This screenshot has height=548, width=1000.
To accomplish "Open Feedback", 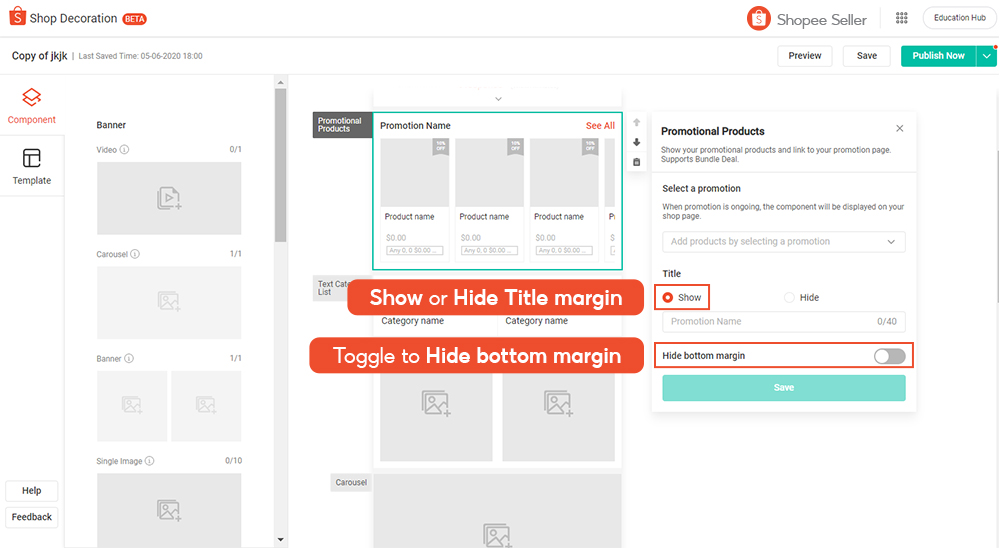I will click(31, 517).
